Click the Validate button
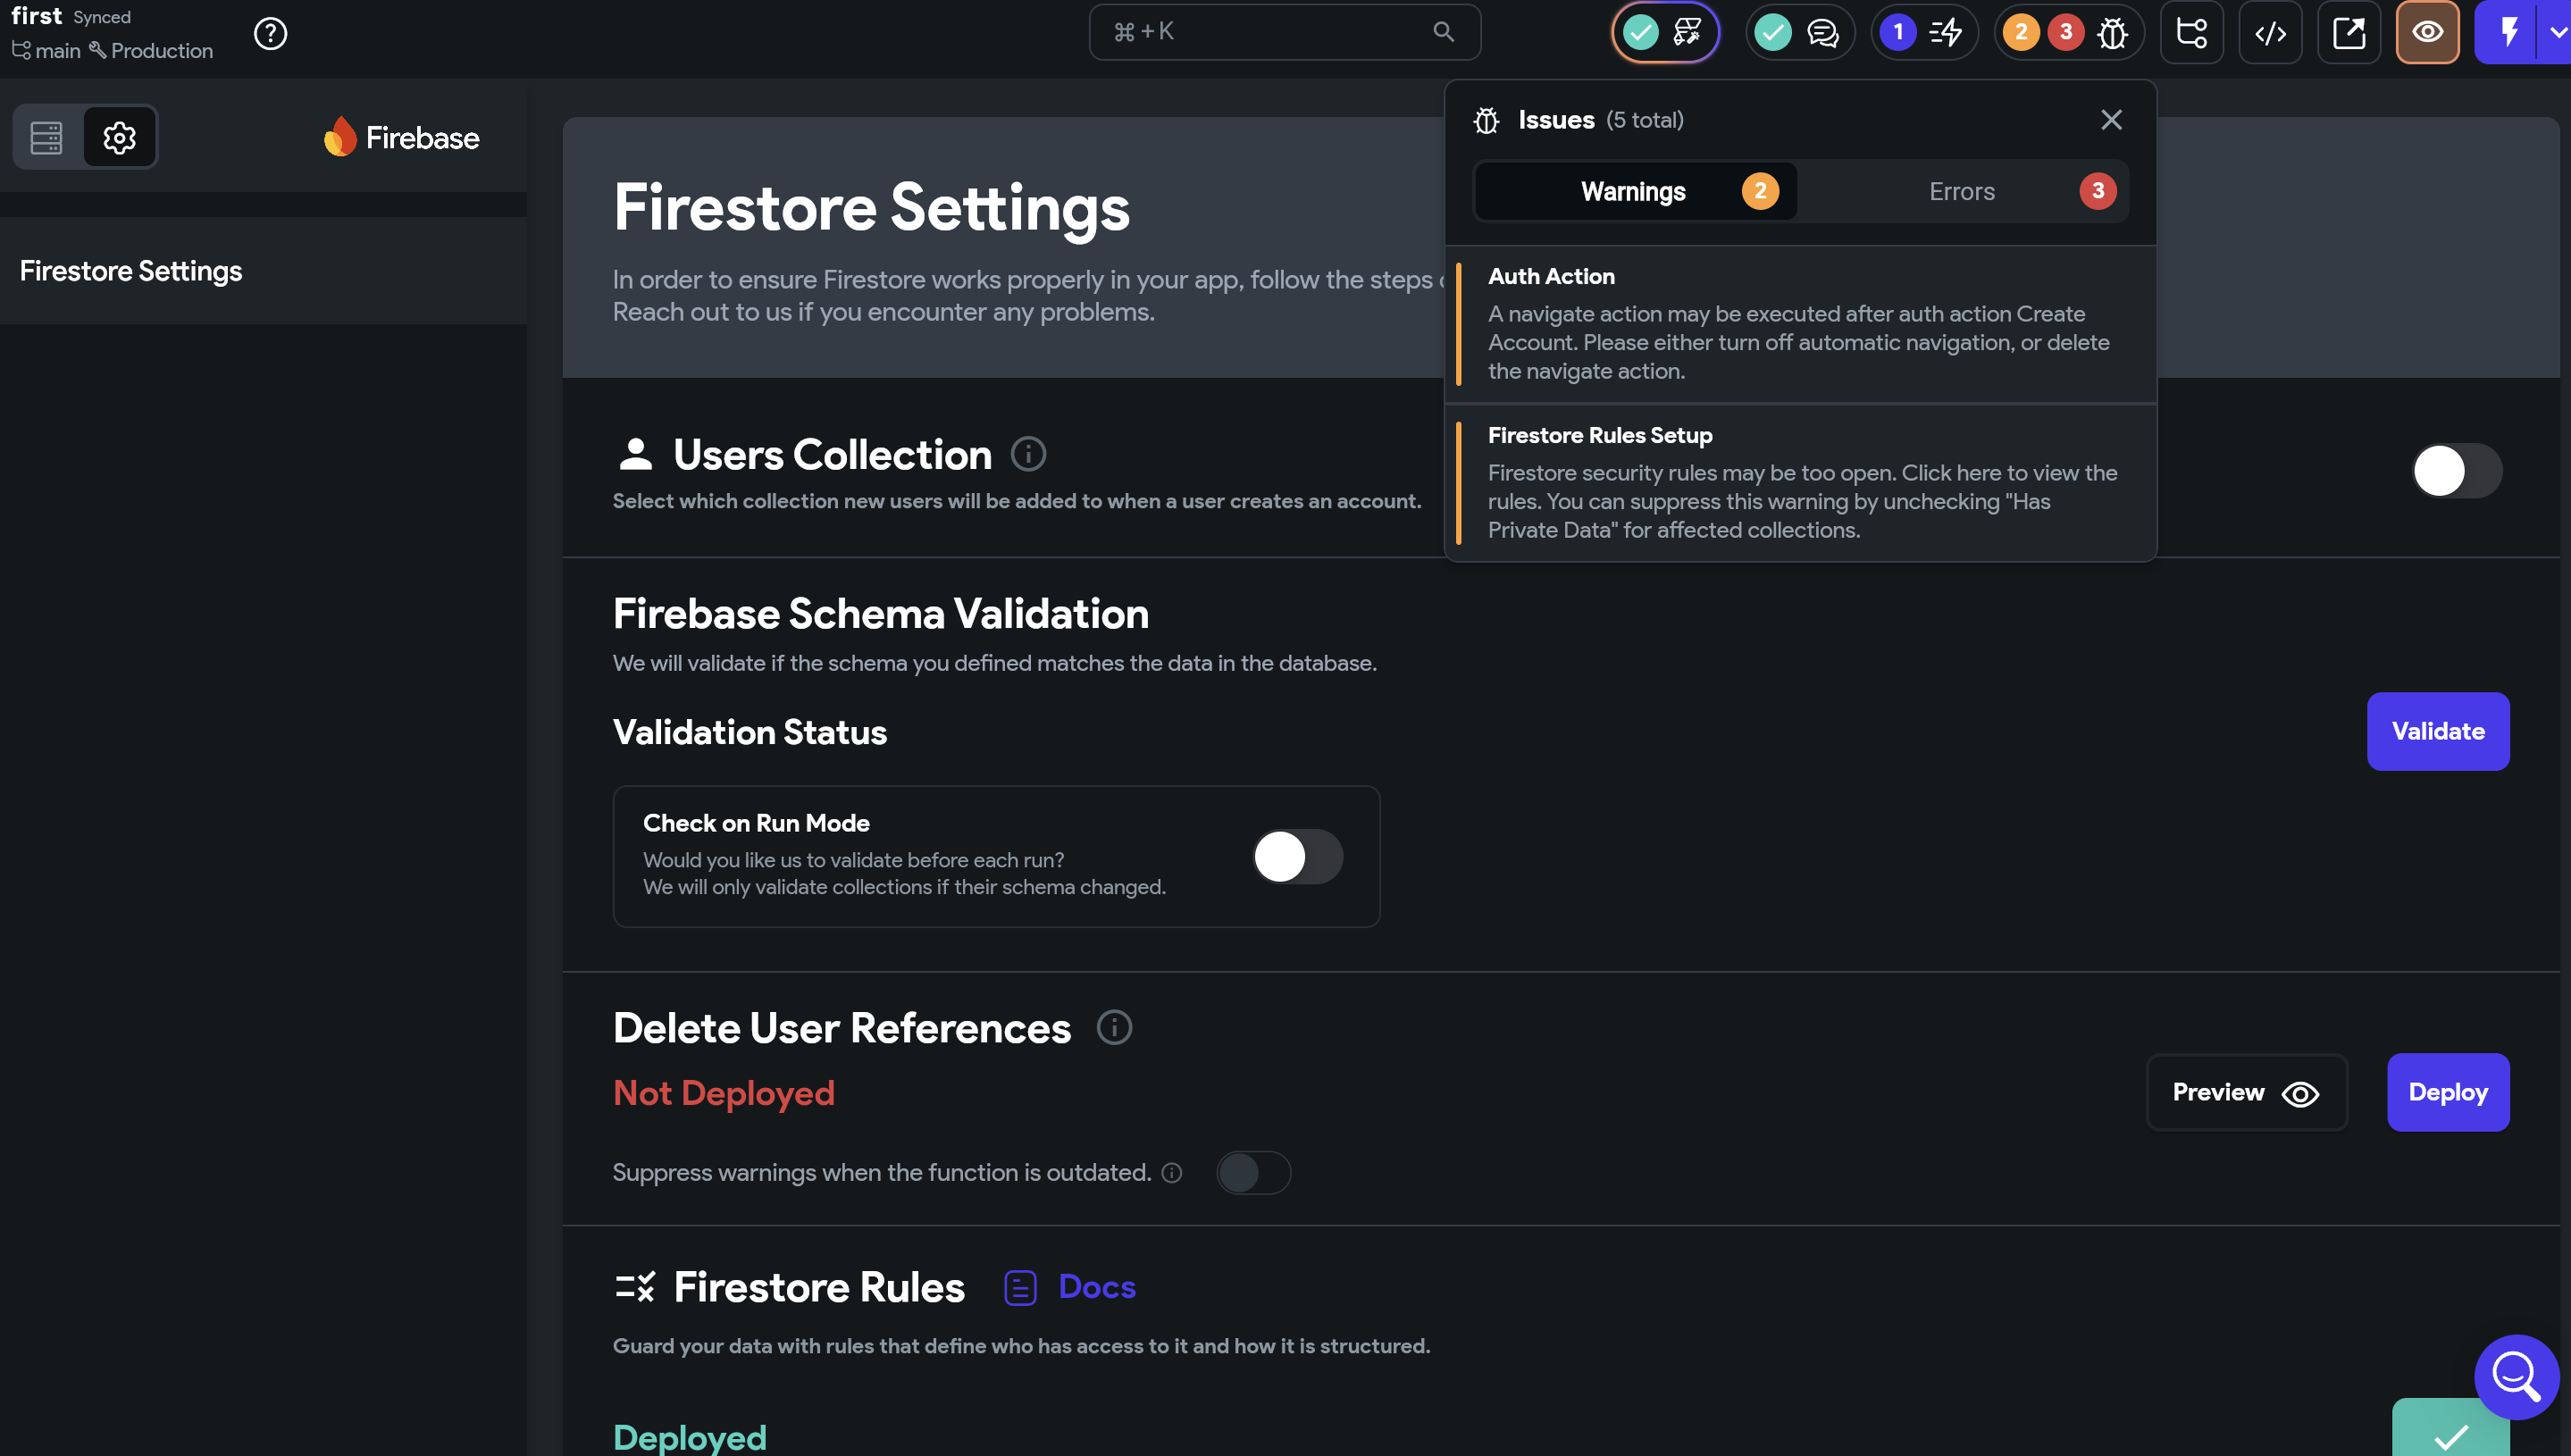 (2437, 731)
